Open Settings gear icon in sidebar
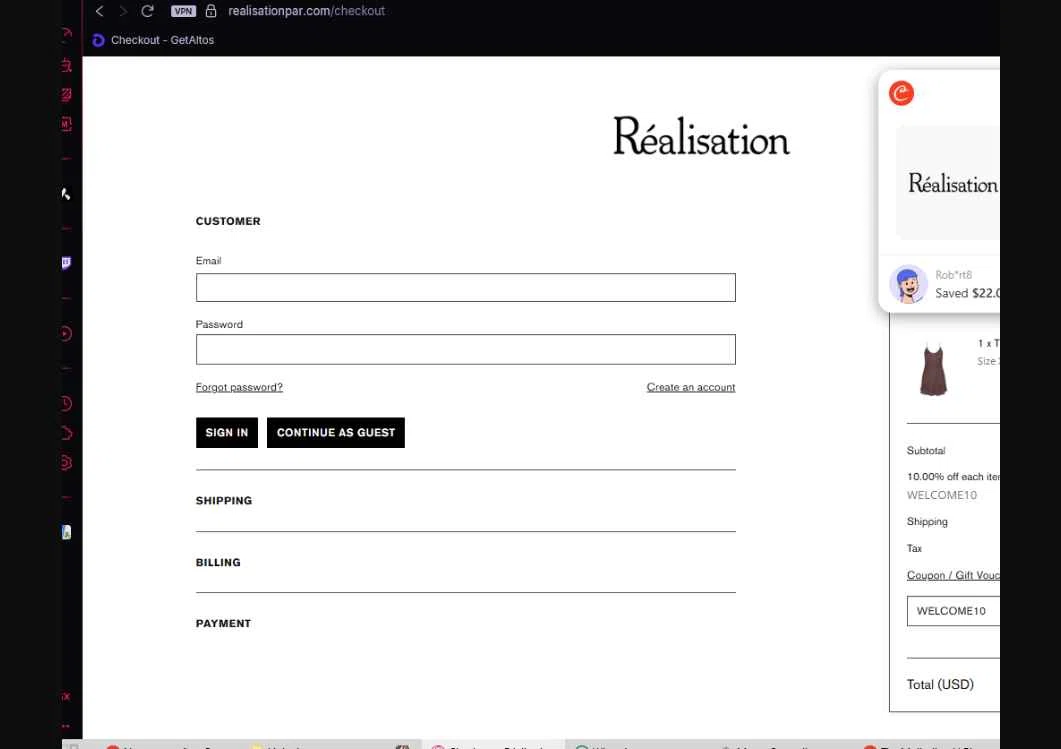The image size is (1061, 749). (x=66, y=463)
